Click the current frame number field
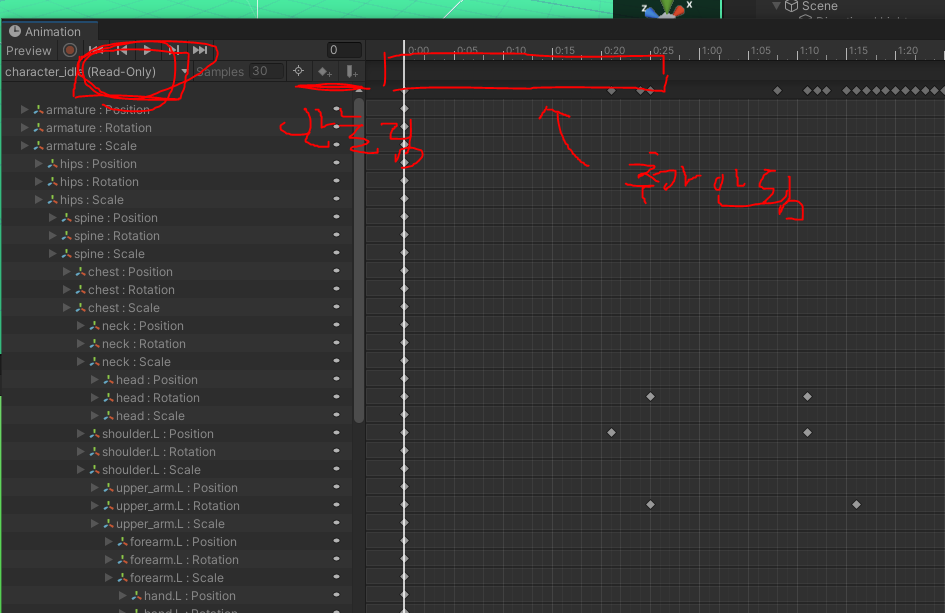 point(344,50)
